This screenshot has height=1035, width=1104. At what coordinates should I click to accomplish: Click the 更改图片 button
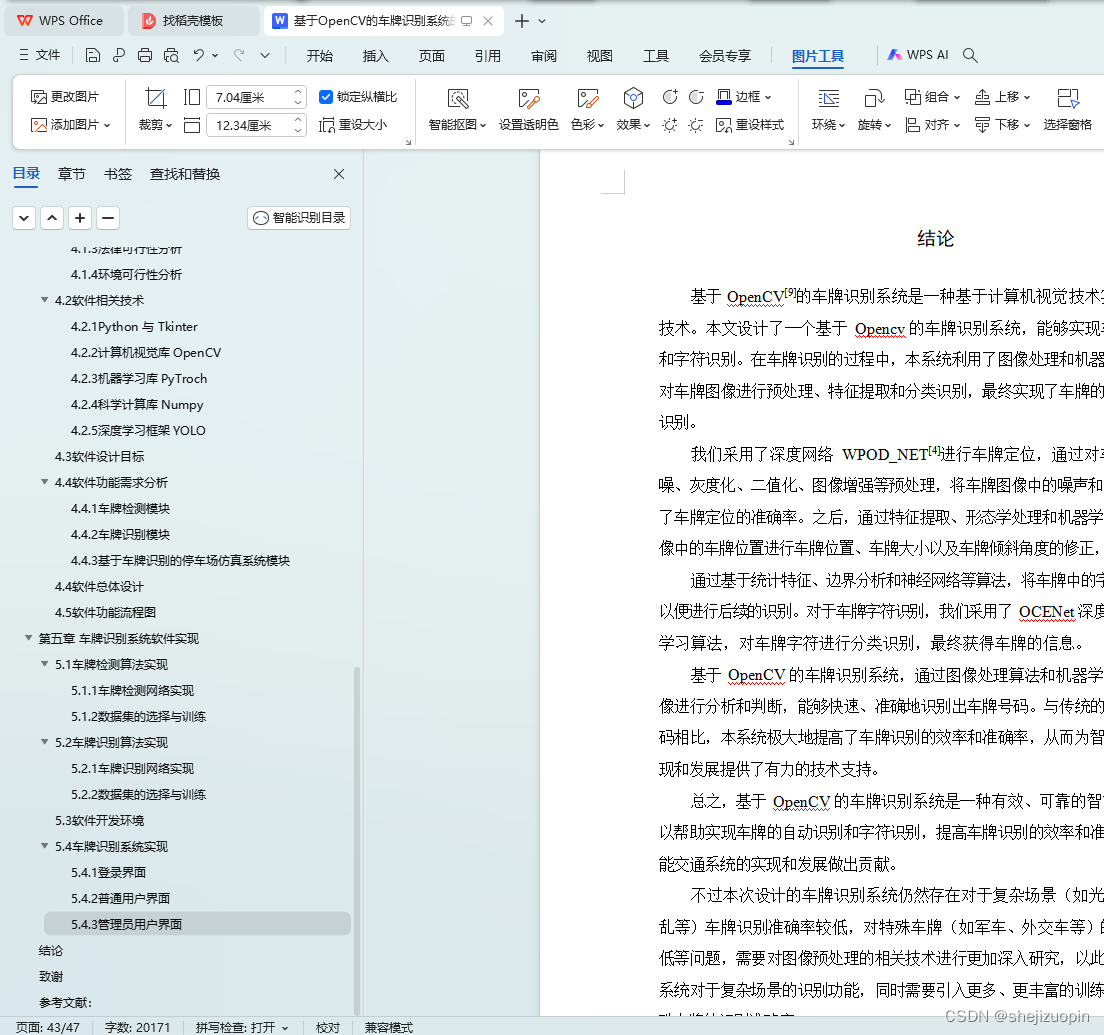65,96
